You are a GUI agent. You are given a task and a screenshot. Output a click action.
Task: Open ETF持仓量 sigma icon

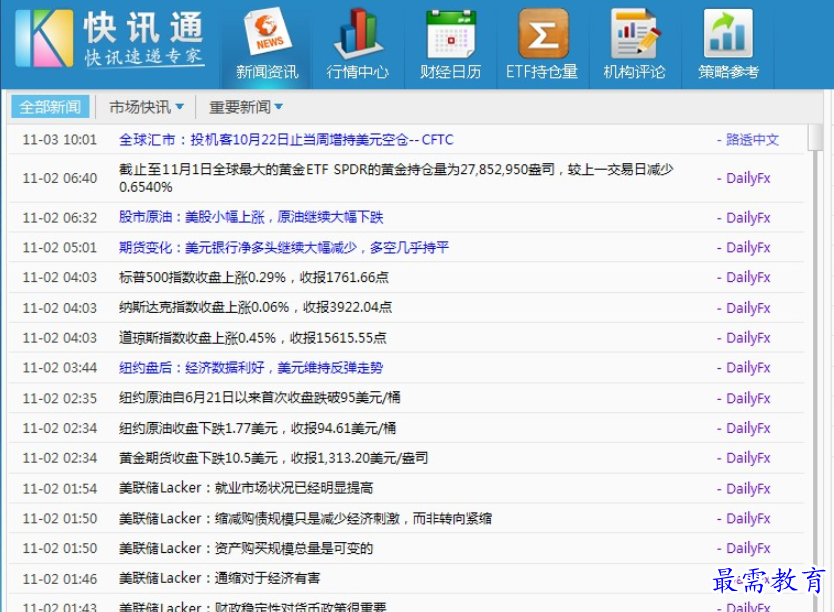coord(542,35)
